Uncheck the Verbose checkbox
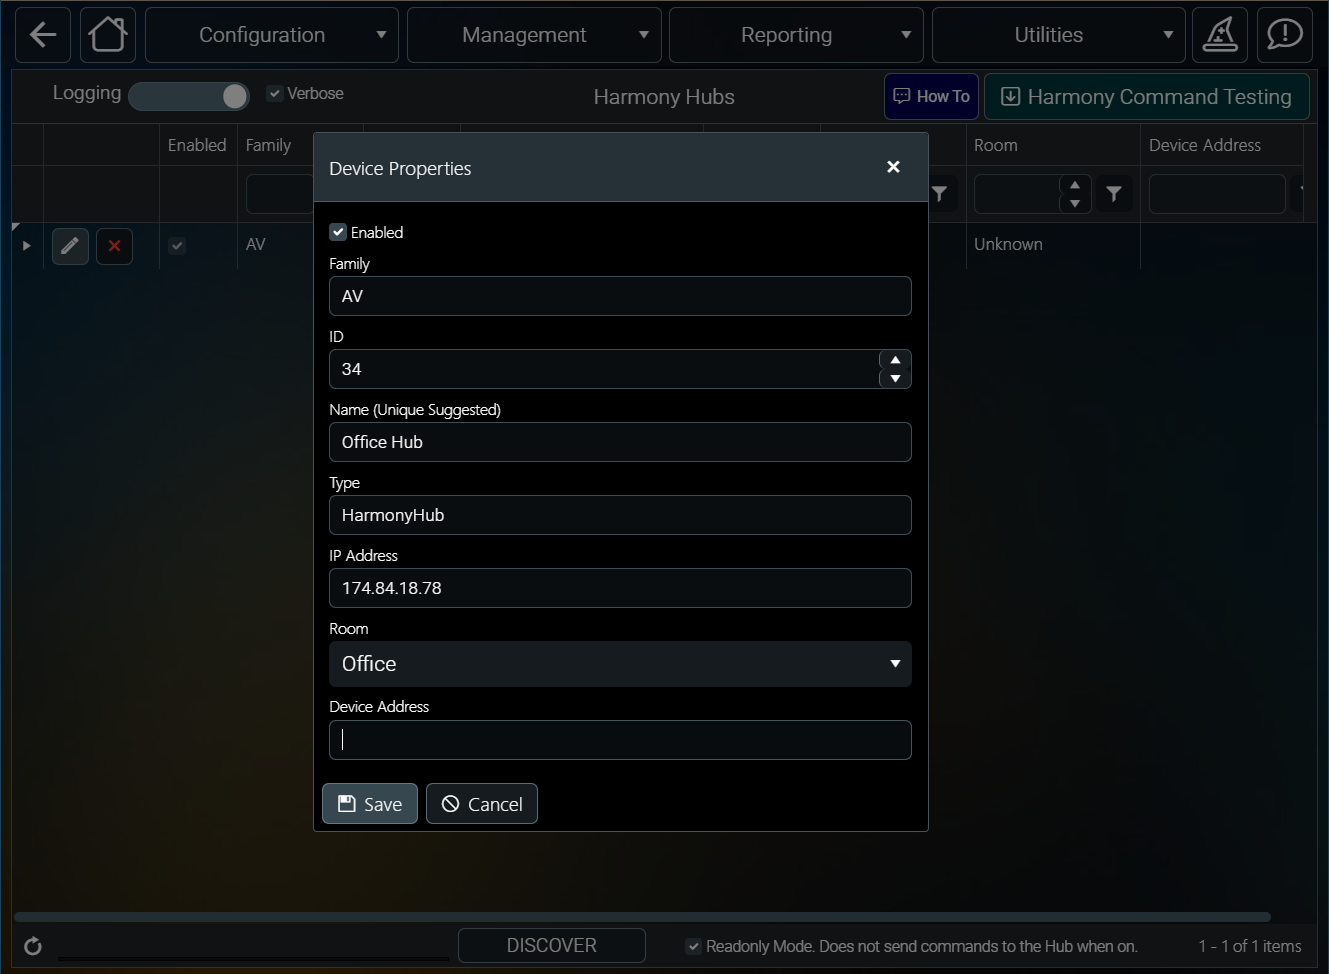This screenshot has width=1329, height=974. 275,93
